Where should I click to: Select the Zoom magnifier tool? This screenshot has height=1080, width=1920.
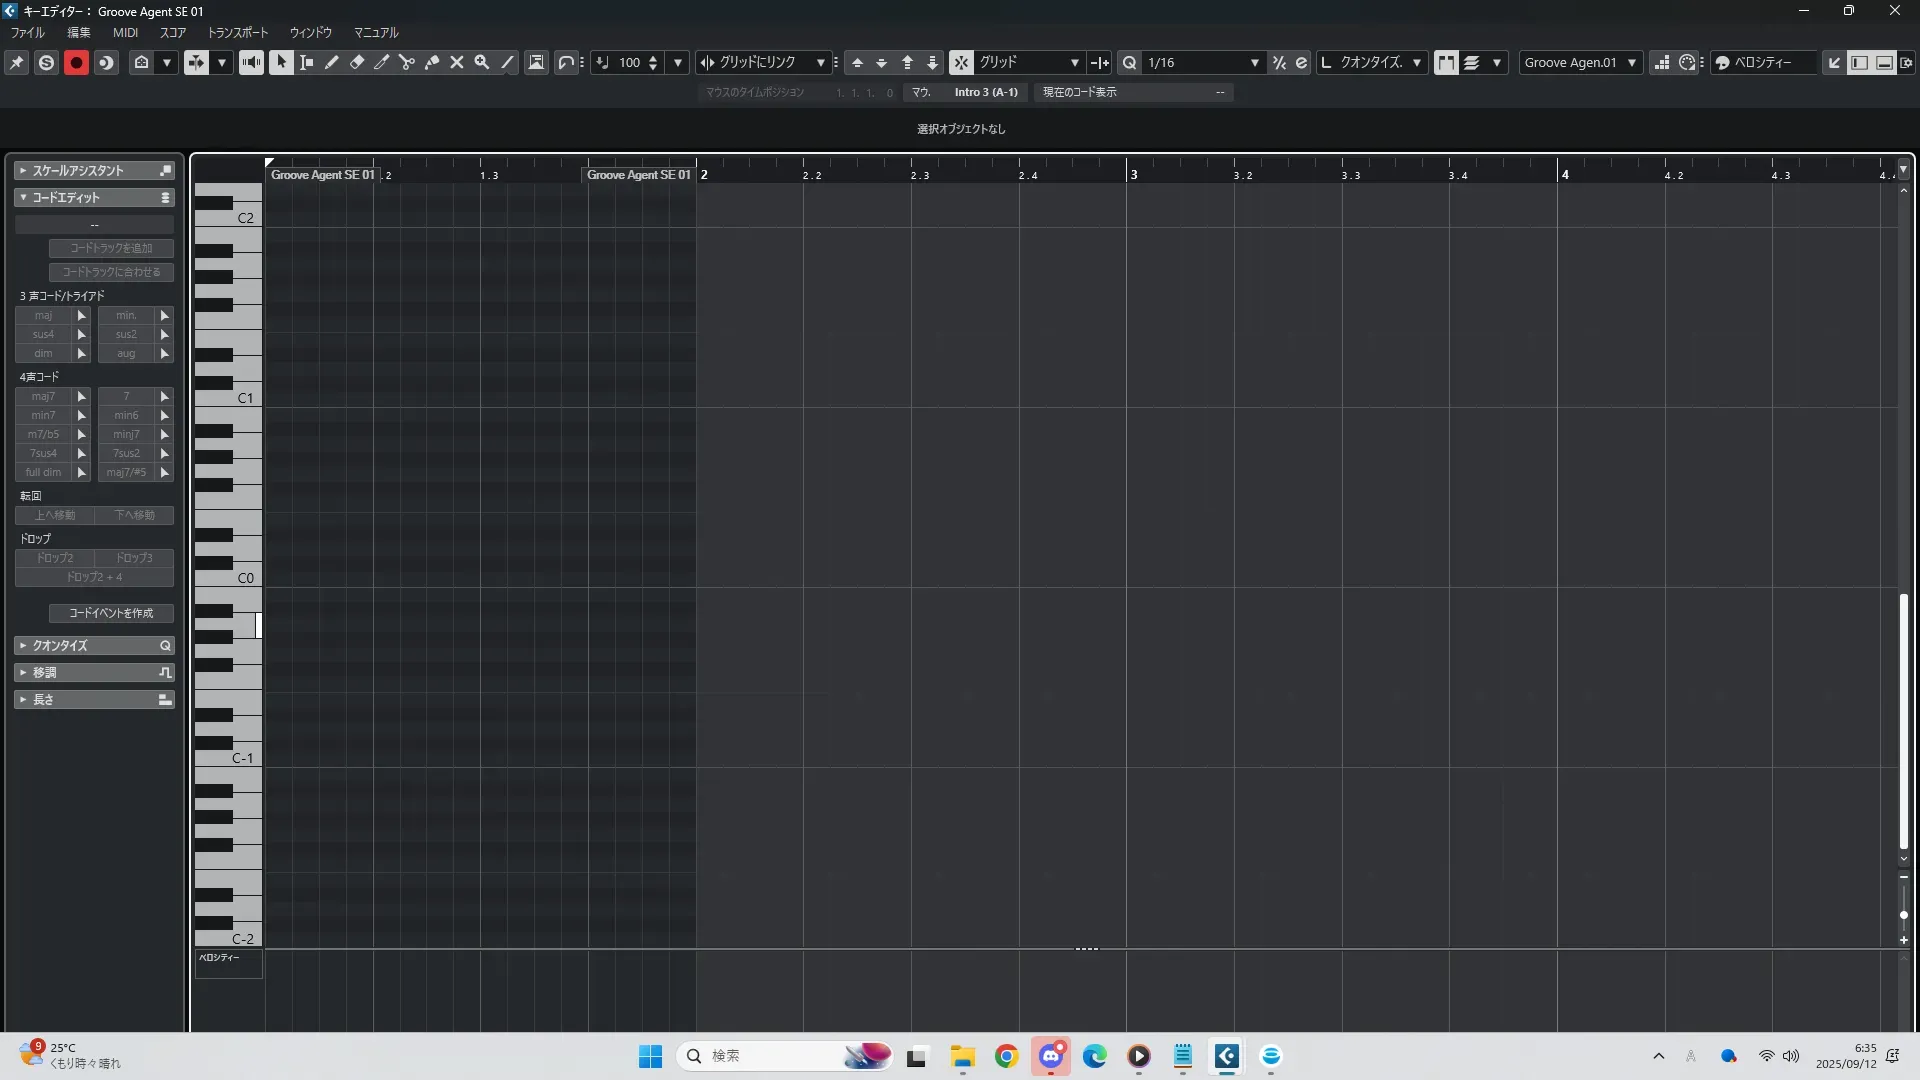point(482,62)
